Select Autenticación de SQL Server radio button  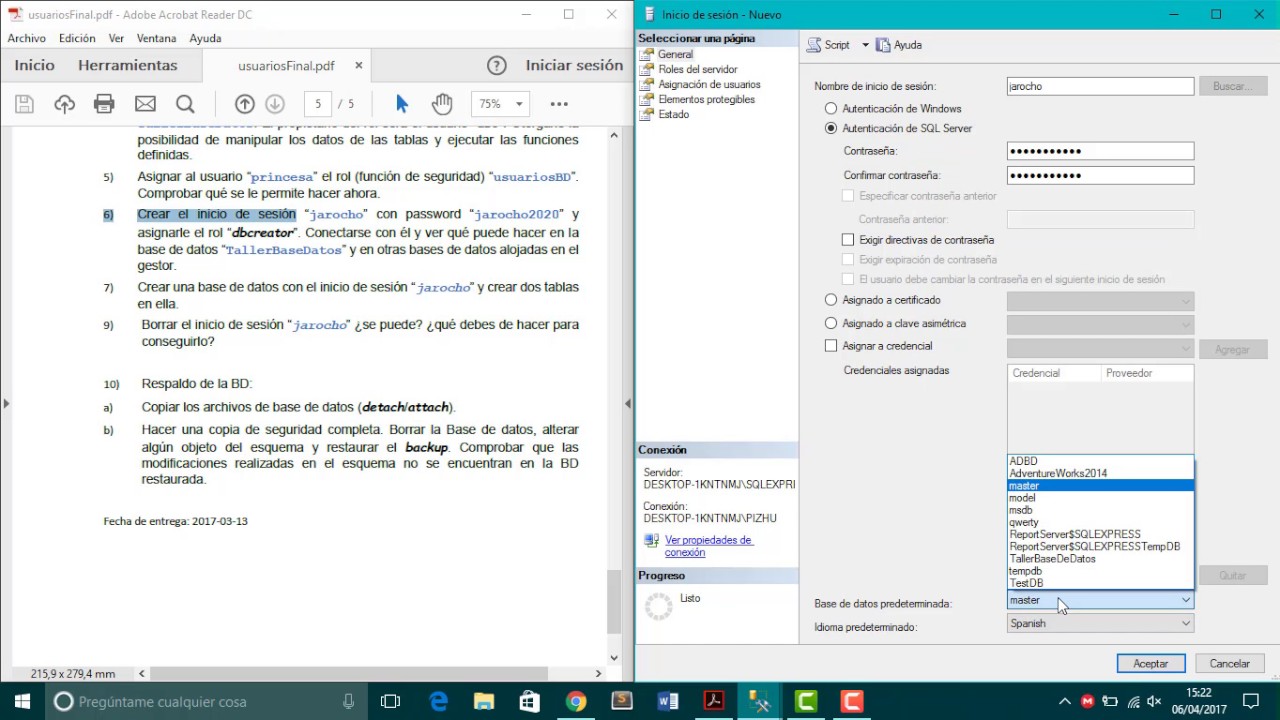pos(830,128)
